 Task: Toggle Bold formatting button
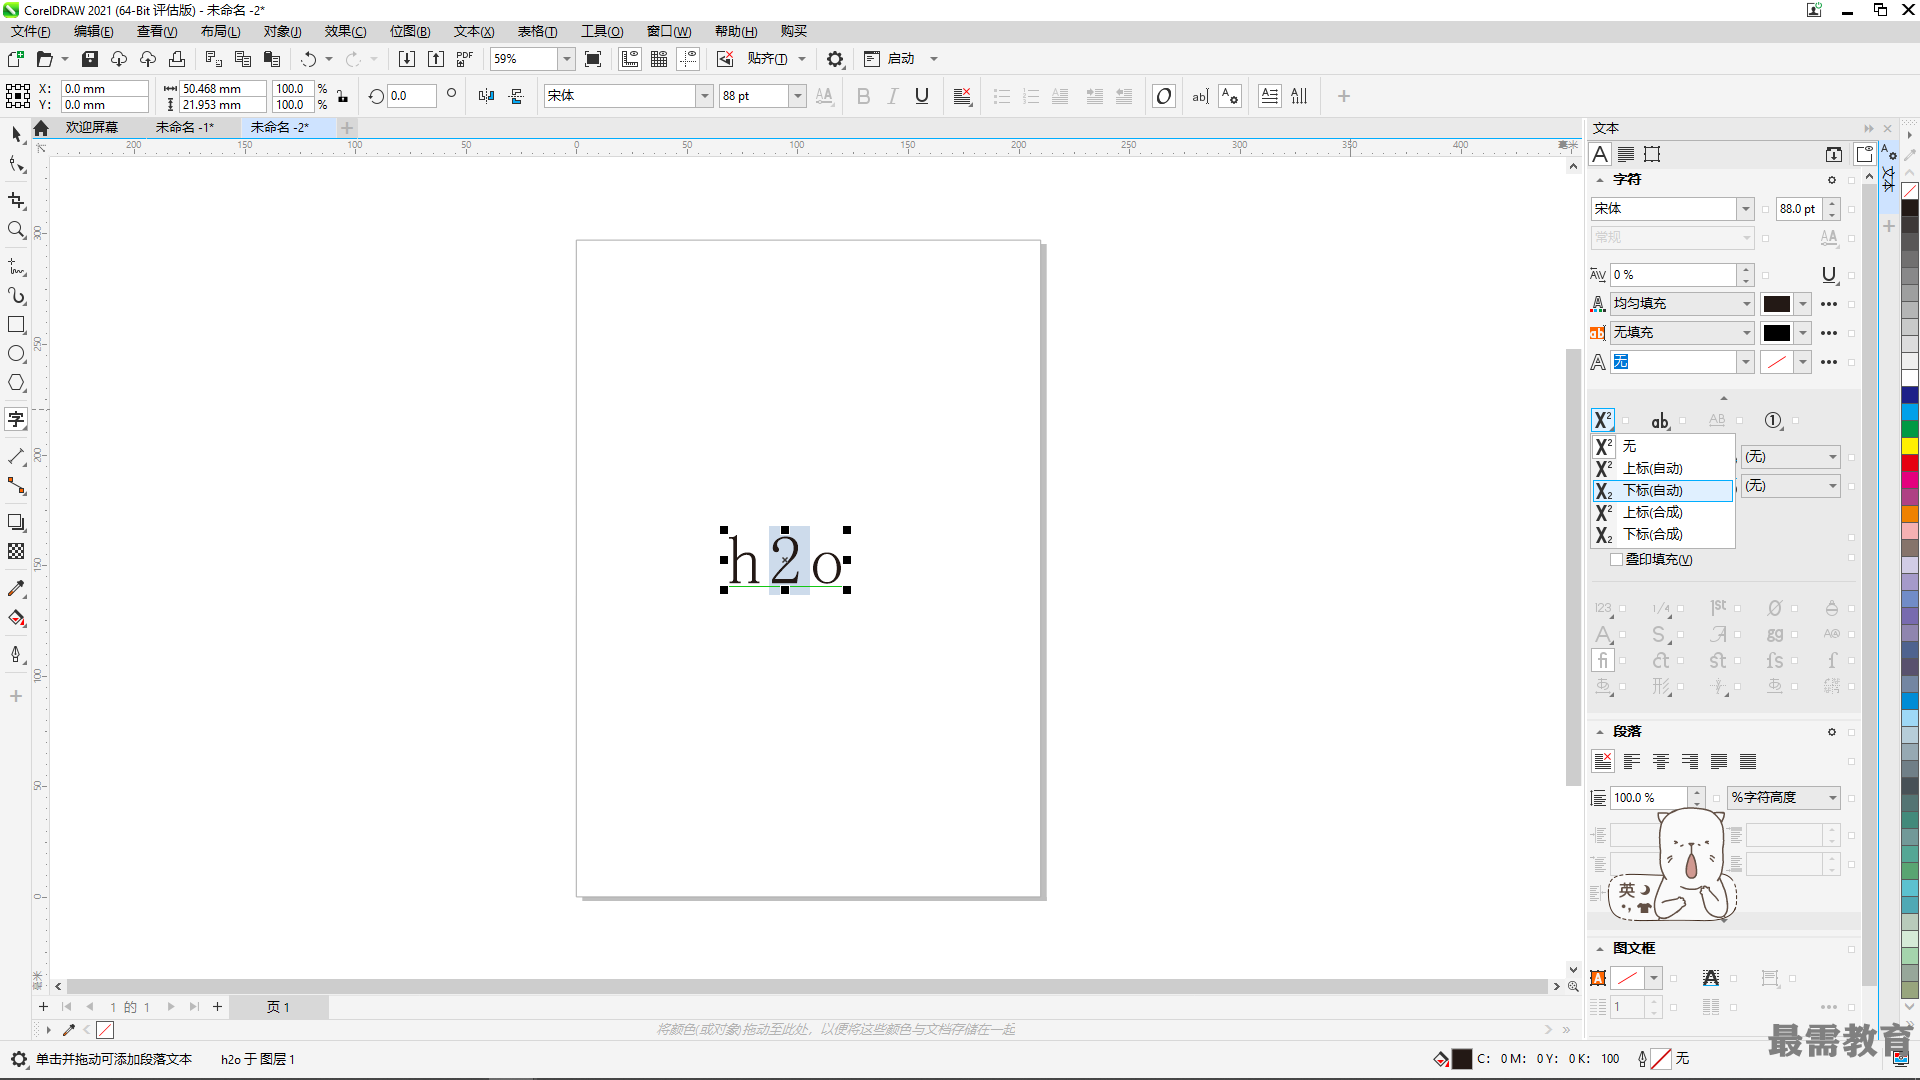tap(864, 96)
